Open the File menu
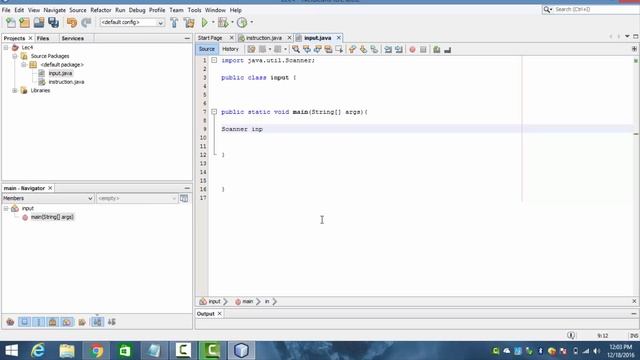The height and width of the screenshot is (360, 640). click(6, 10)
